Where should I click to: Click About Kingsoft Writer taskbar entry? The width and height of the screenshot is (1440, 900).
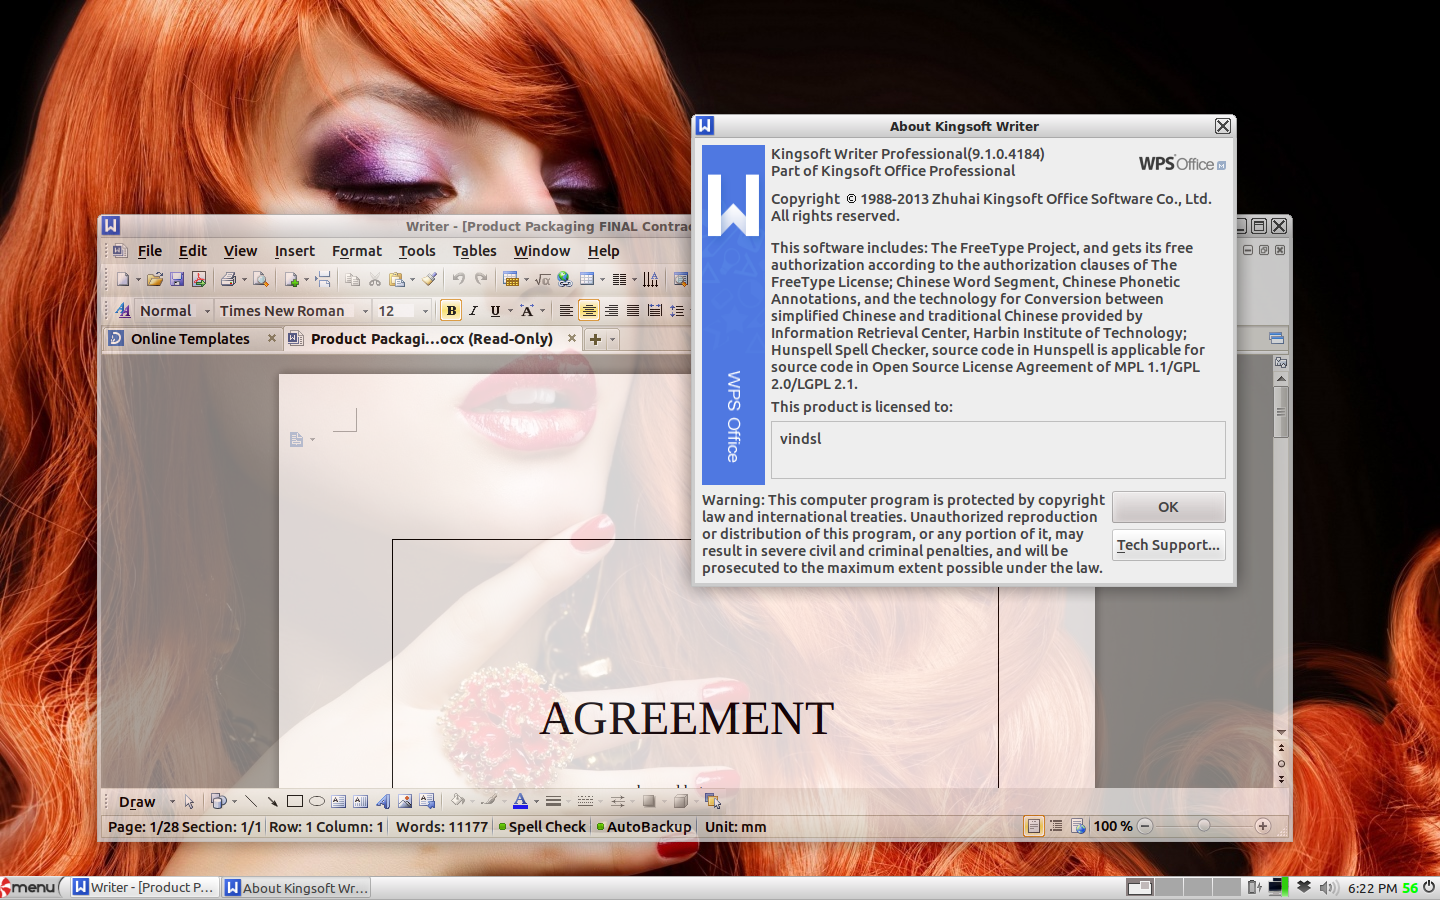(296, 887)
